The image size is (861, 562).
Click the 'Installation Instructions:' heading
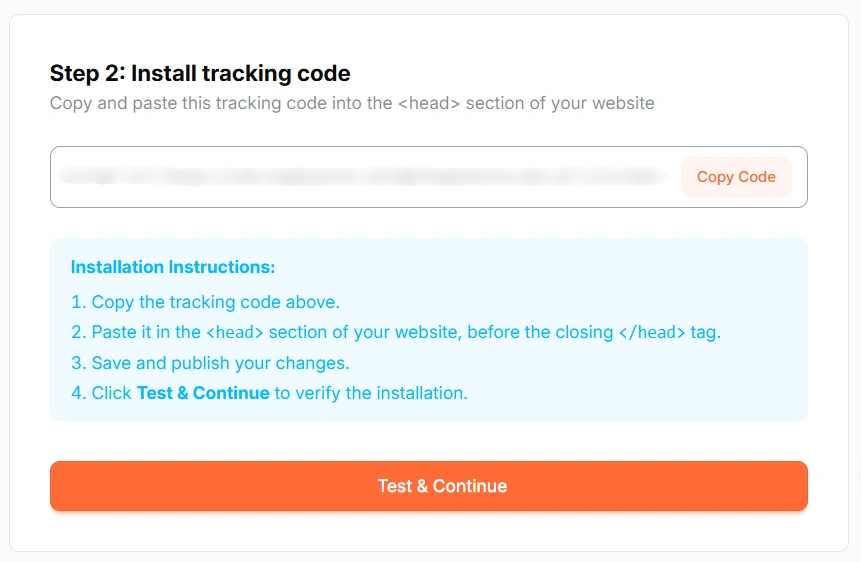click(x=173, y=267)
